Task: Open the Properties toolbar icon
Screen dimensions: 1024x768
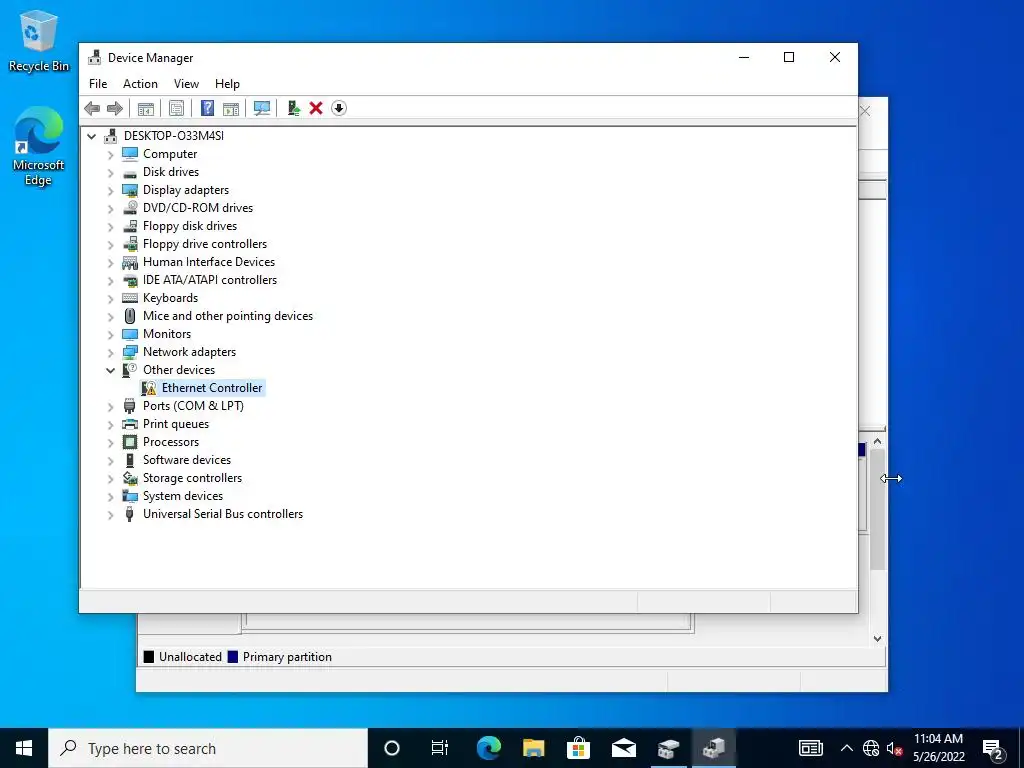Action: pyautogui.click(x=176, y=108)
